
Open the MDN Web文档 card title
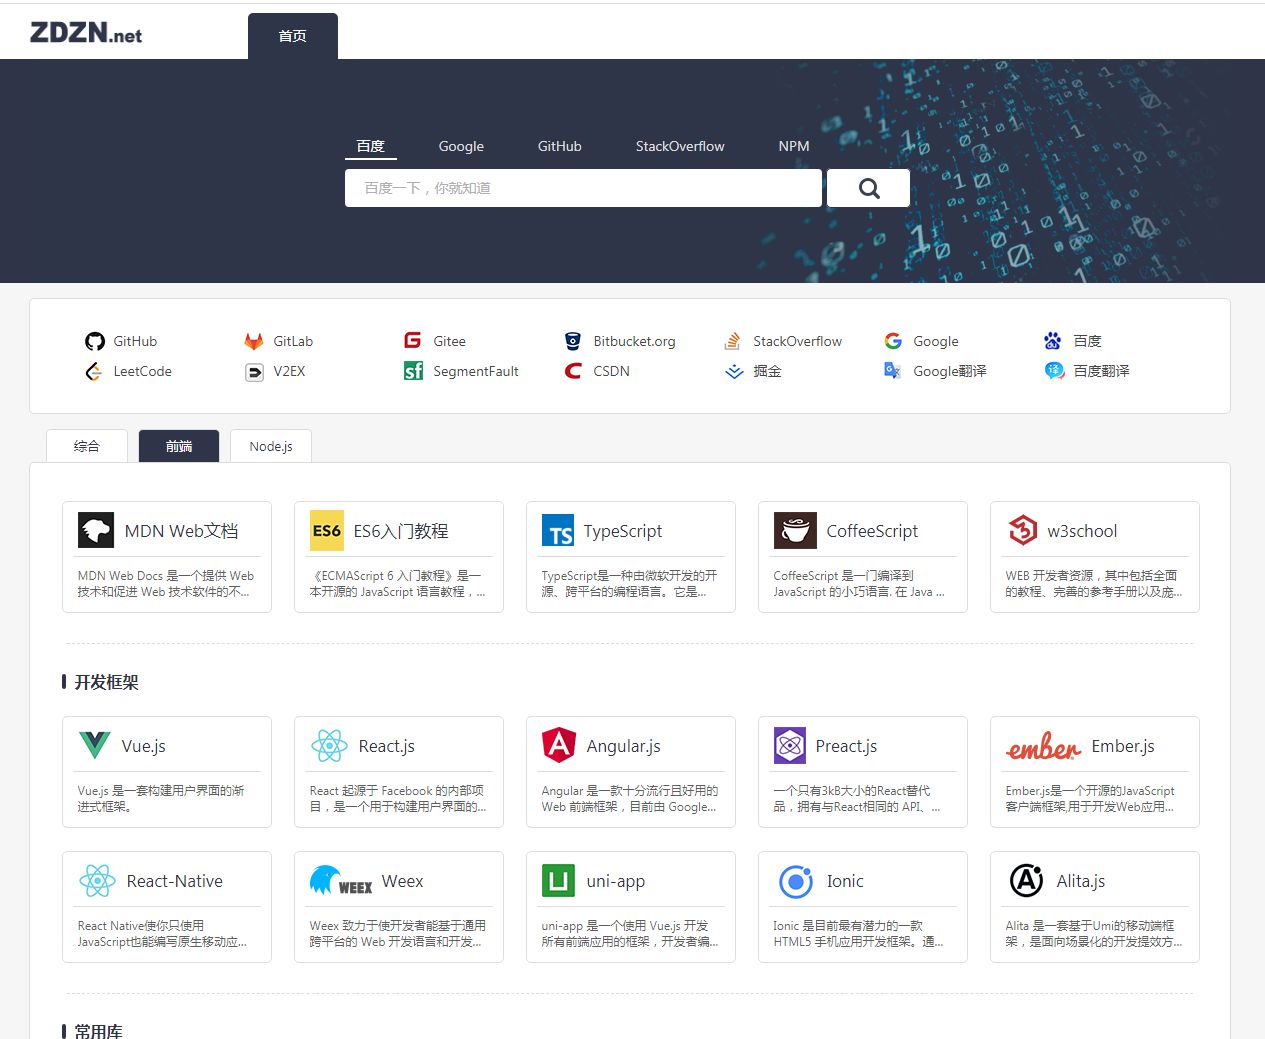click(x=181, y=531)
